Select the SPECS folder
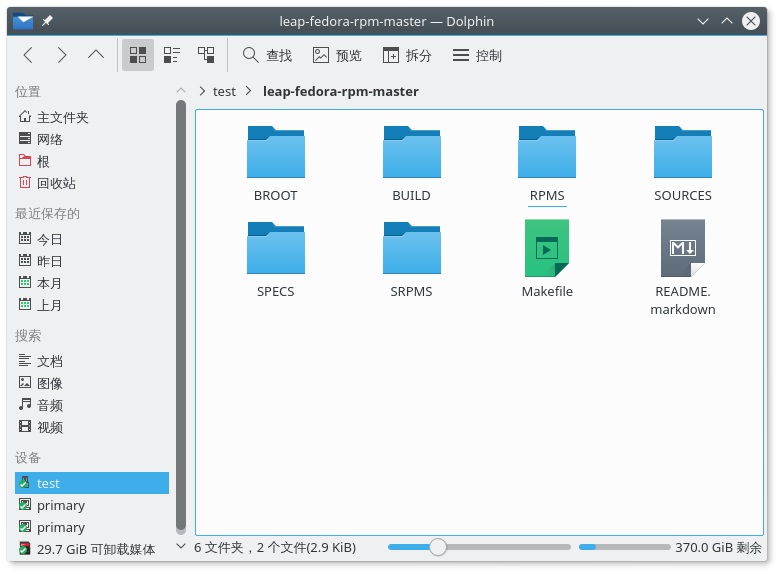780x574 pixels. 276,260
